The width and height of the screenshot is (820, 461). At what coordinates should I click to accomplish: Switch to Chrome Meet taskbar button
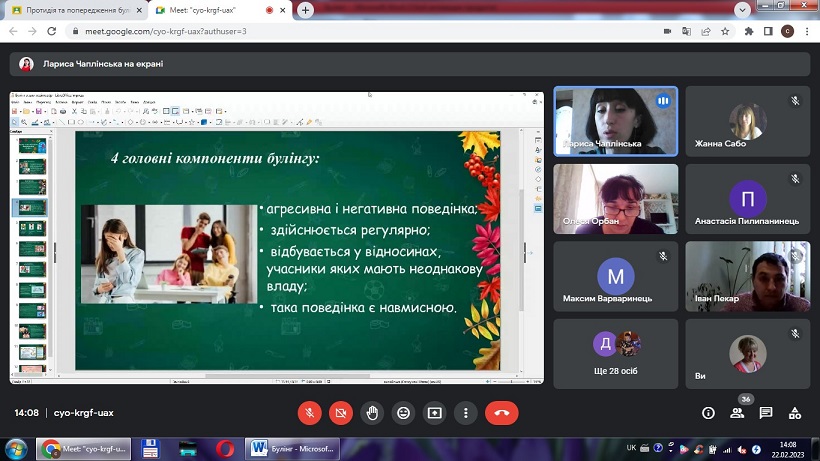pyautogui.click(x=84, y=449)
